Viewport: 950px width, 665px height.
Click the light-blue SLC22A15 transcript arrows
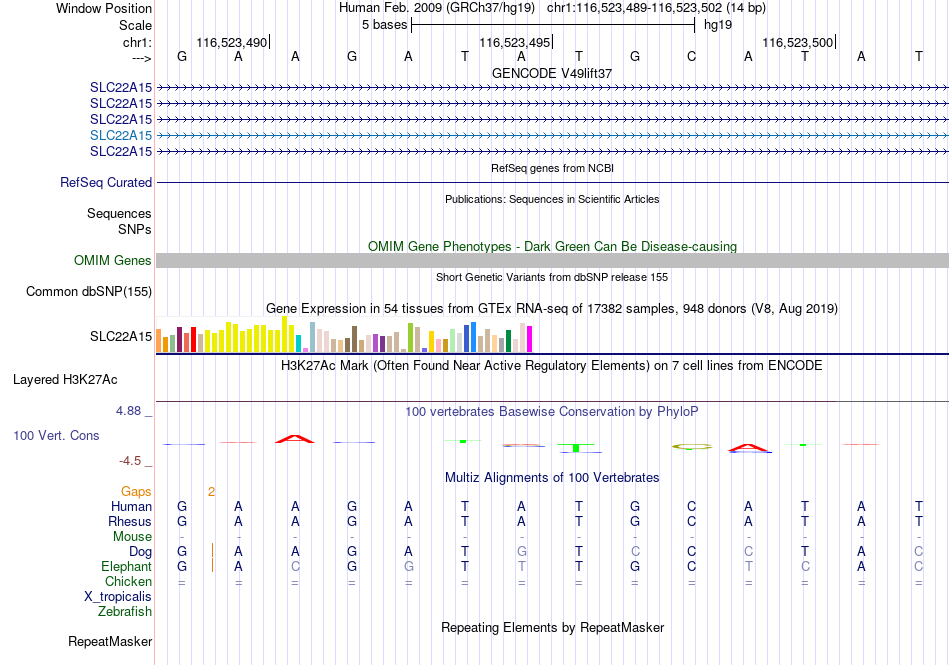click(552, 135)
